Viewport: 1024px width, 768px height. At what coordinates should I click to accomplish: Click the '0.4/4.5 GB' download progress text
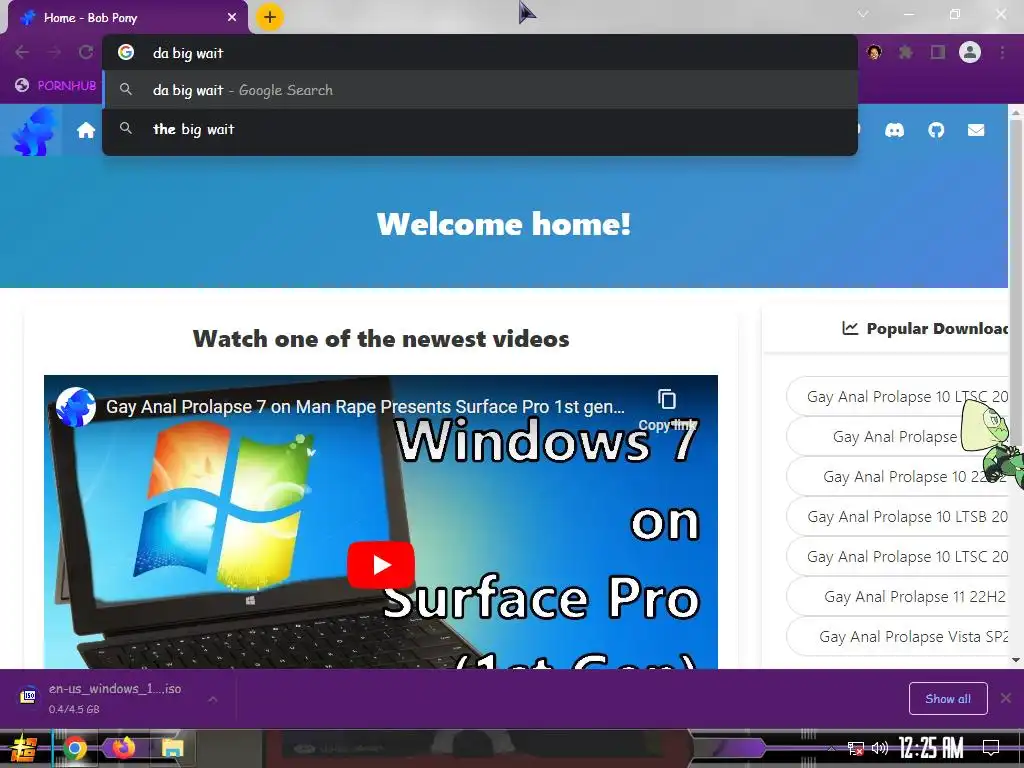74,709
